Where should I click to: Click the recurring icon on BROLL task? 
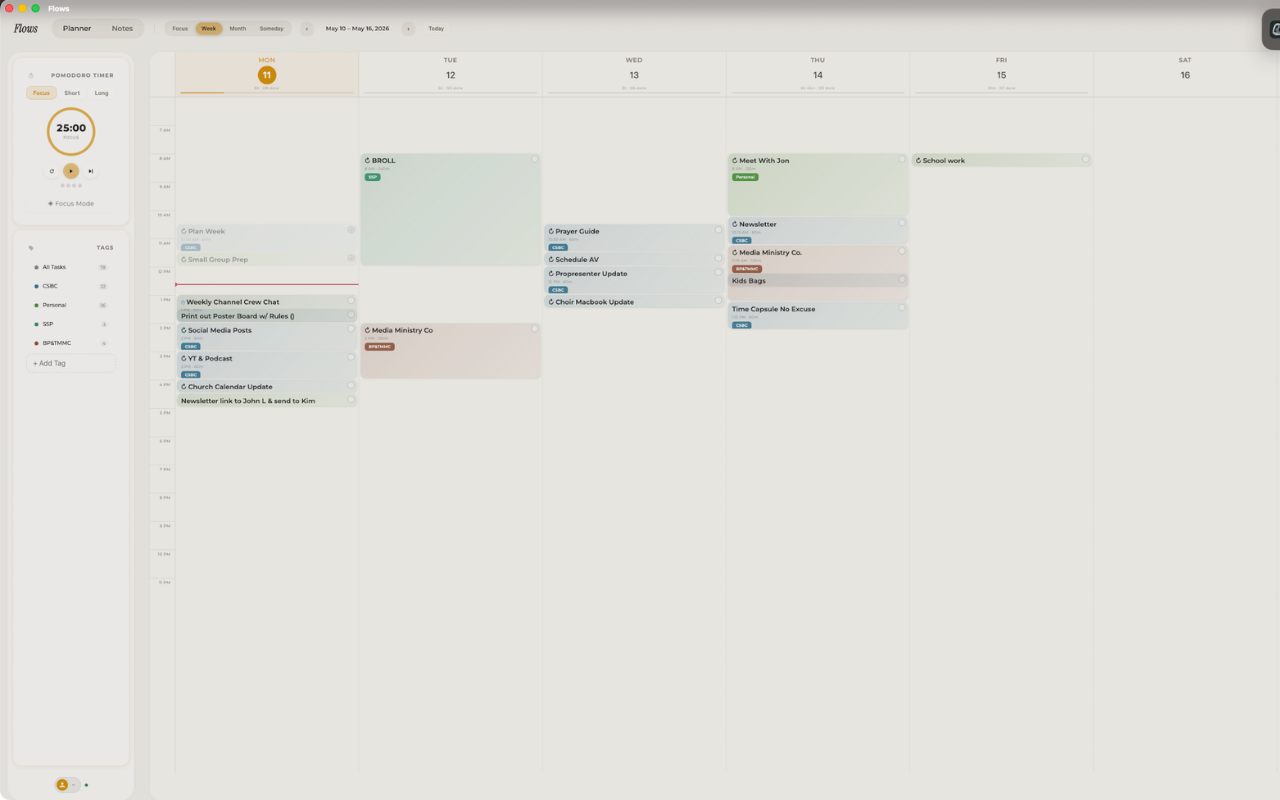pyautogui.click(x=368, y=160)
